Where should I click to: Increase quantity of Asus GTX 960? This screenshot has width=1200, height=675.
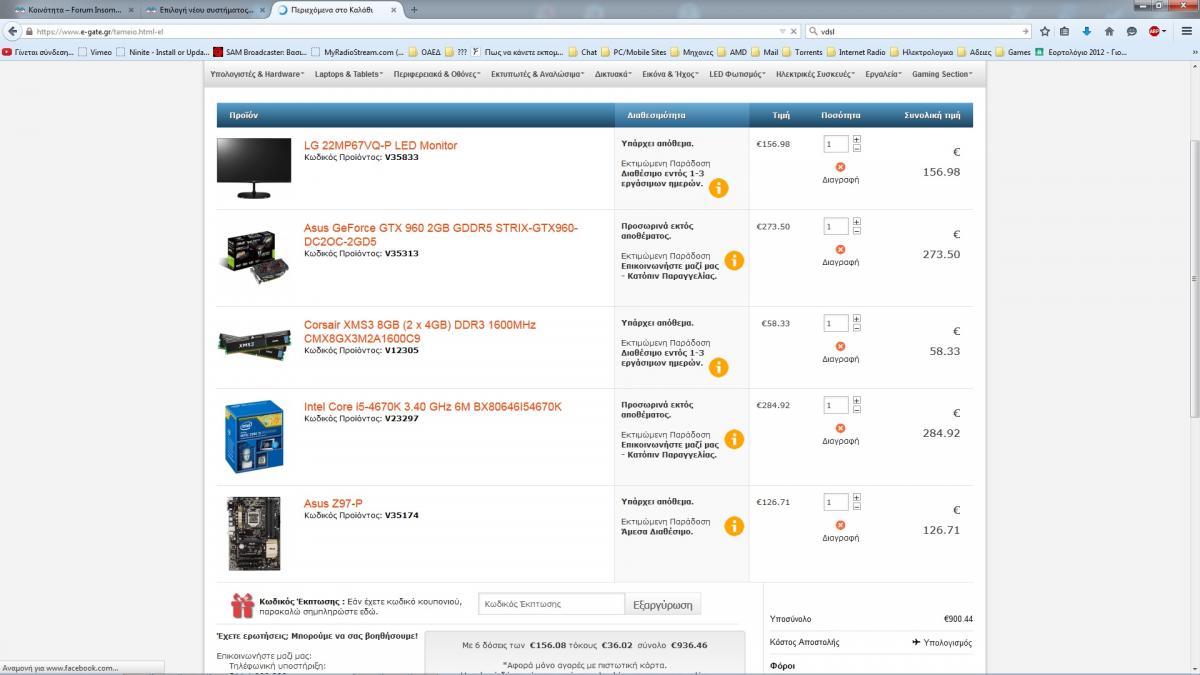pyautogui.click(x=857, y=221)
